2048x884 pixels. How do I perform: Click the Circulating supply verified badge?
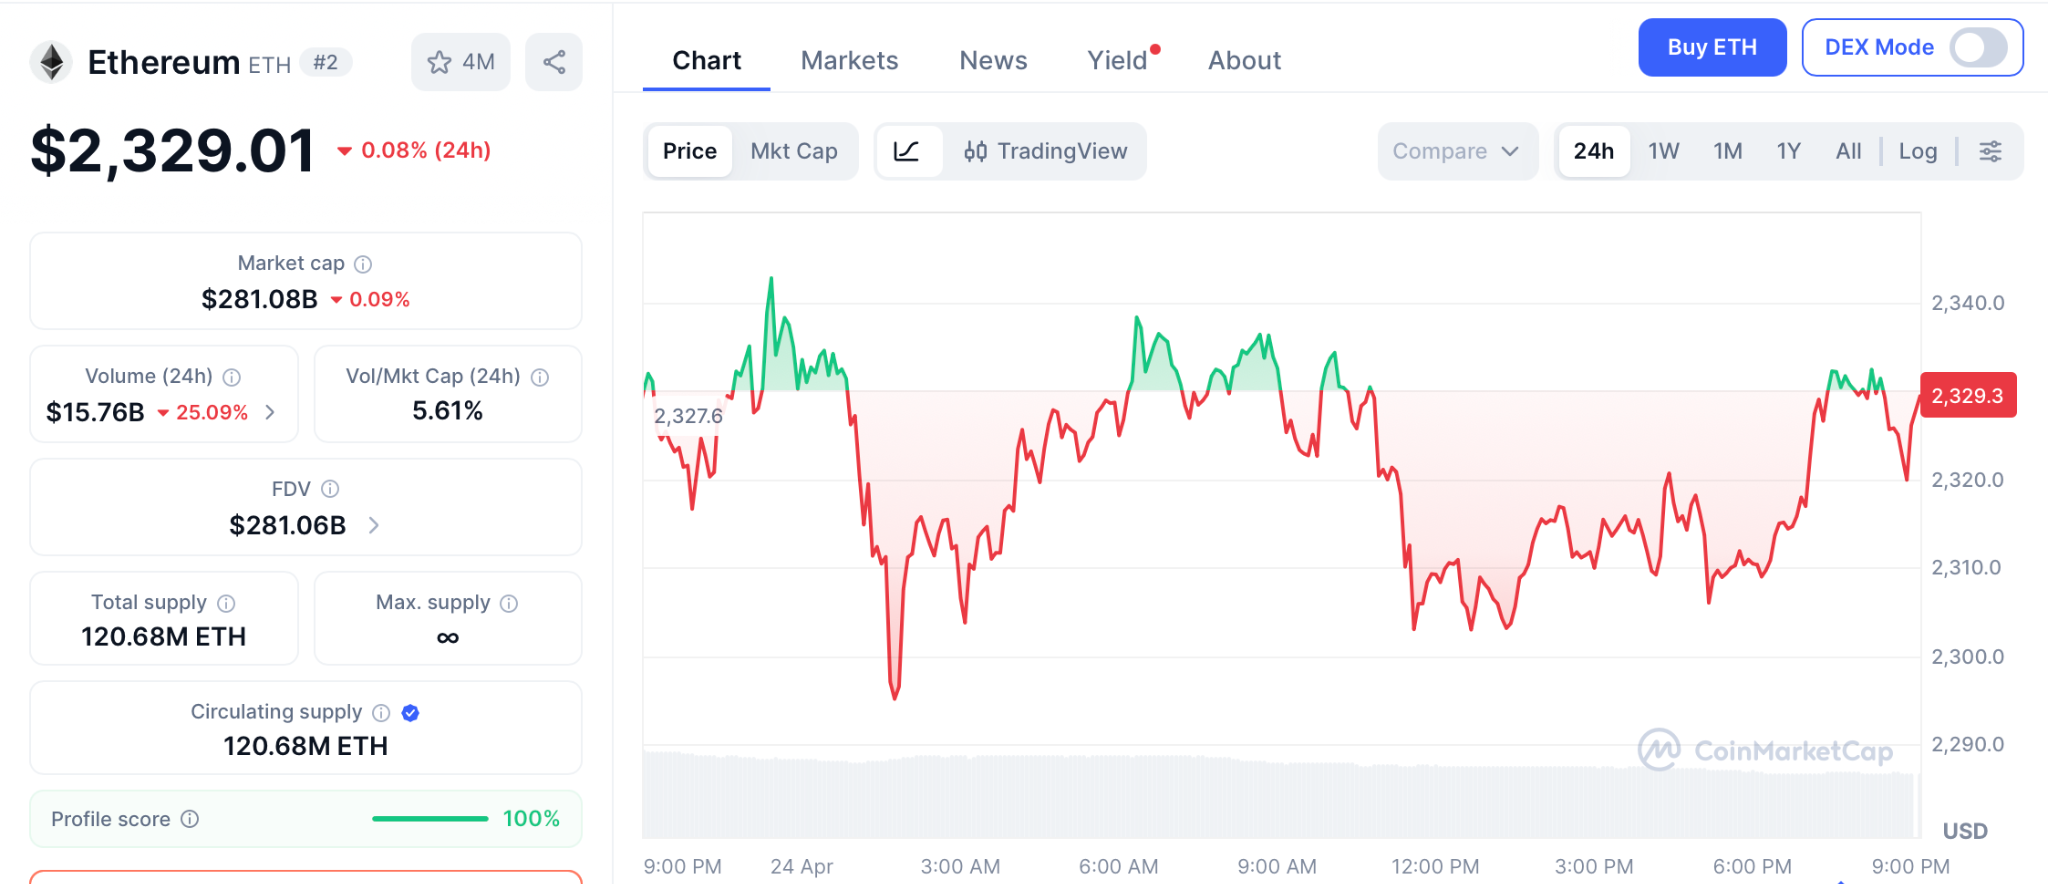pyautogui.click(x=410, y=713)
